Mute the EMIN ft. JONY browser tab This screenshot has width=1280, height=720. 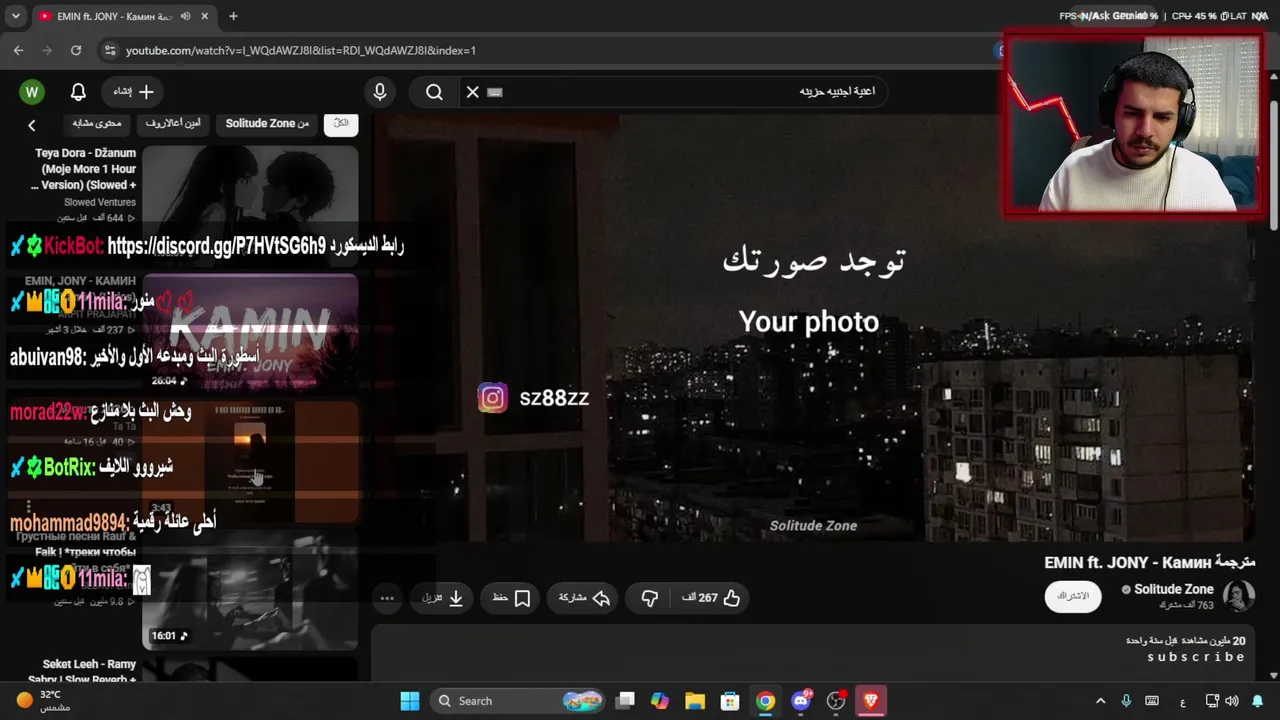[x=185, y=16]
